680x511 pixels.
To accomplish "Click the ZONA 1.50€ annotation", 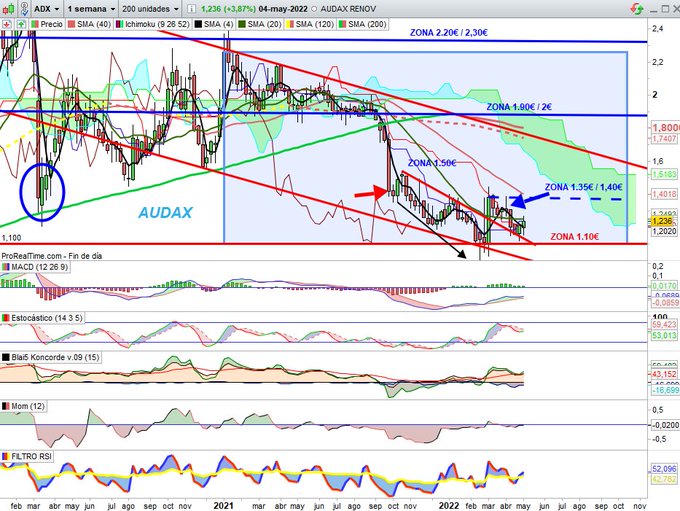I will (432, 163).
